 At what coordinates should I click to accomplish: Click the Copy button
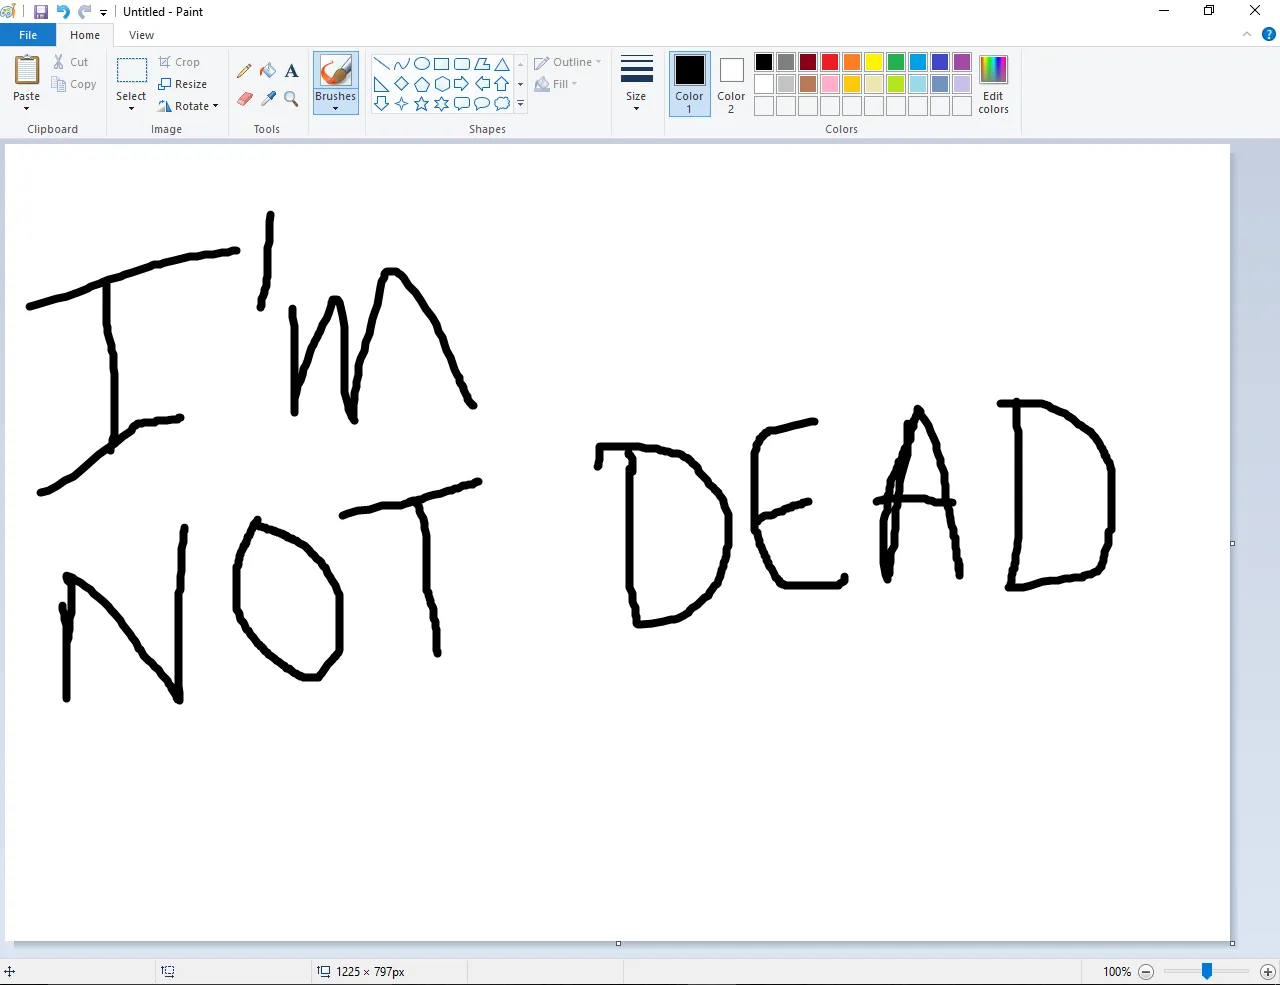(x=75, y=84)
